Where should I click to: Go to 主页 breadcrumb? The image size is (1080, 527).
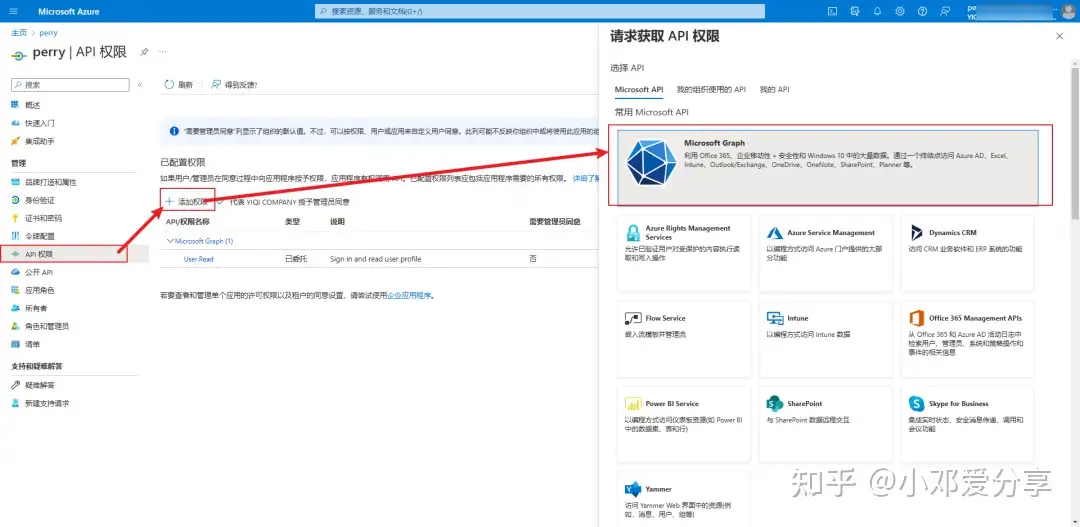pos(19,32)
